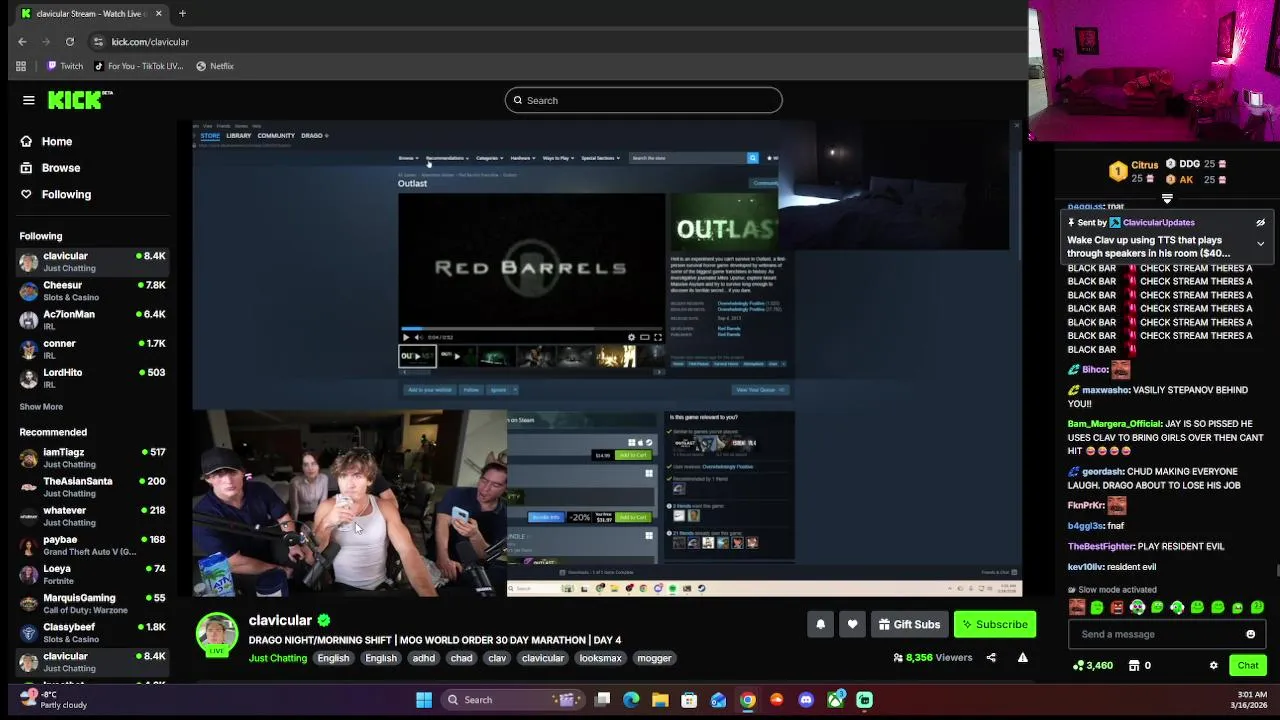Open the Twitch bookmark

[x=65, y=66]
